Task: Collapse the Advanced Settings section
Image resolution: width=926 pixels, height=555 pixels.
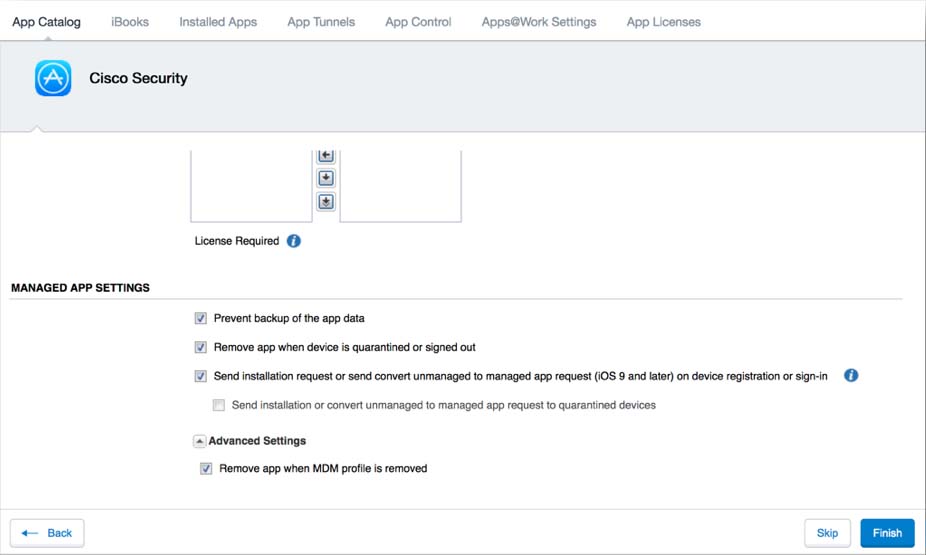Action: click(x=200, y=441)
